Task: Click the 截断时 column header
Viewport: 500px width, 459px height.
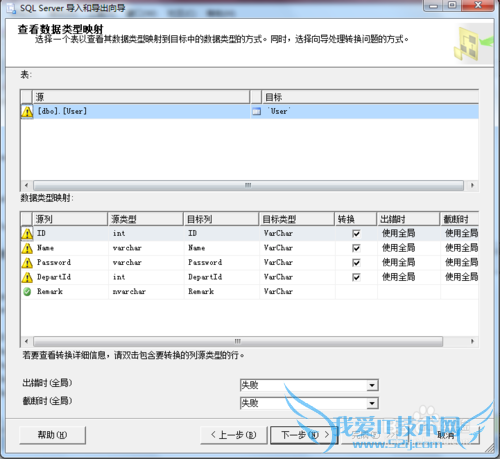Action: pos(460,219)
